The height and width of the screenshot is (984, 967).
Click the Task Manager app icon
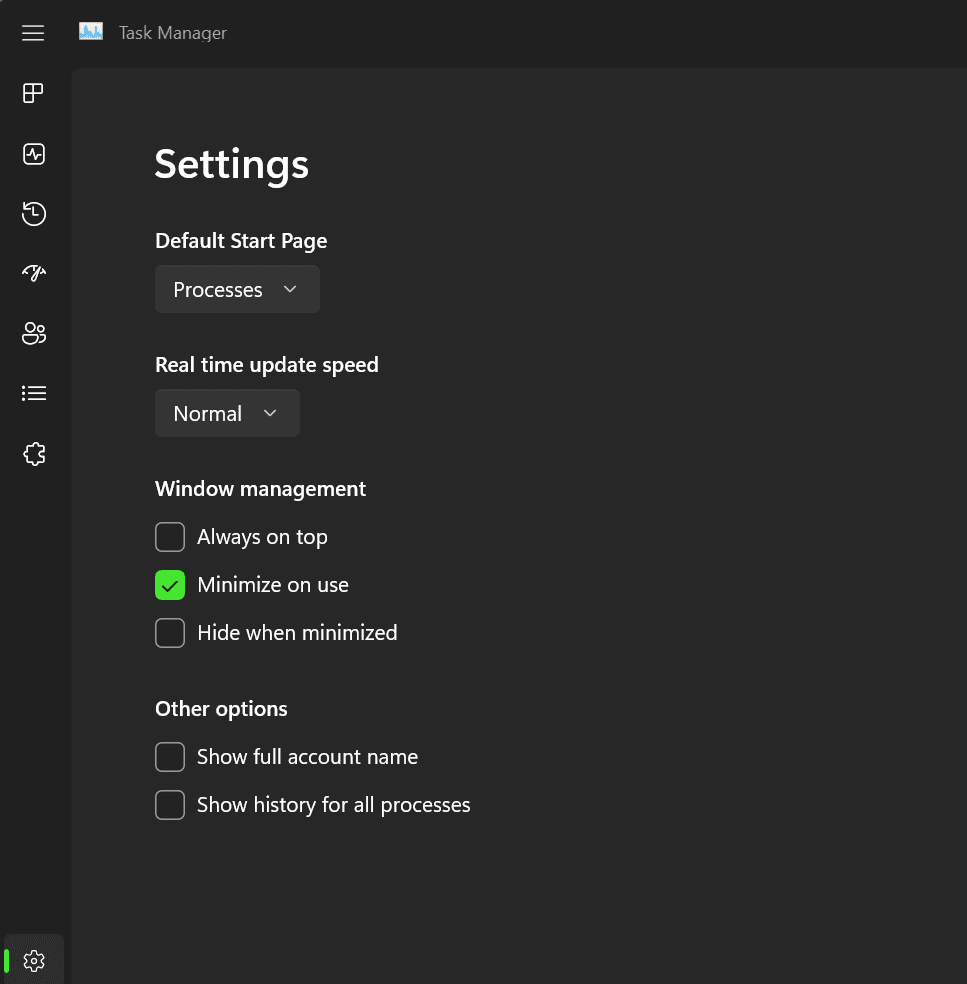(91, 31)
